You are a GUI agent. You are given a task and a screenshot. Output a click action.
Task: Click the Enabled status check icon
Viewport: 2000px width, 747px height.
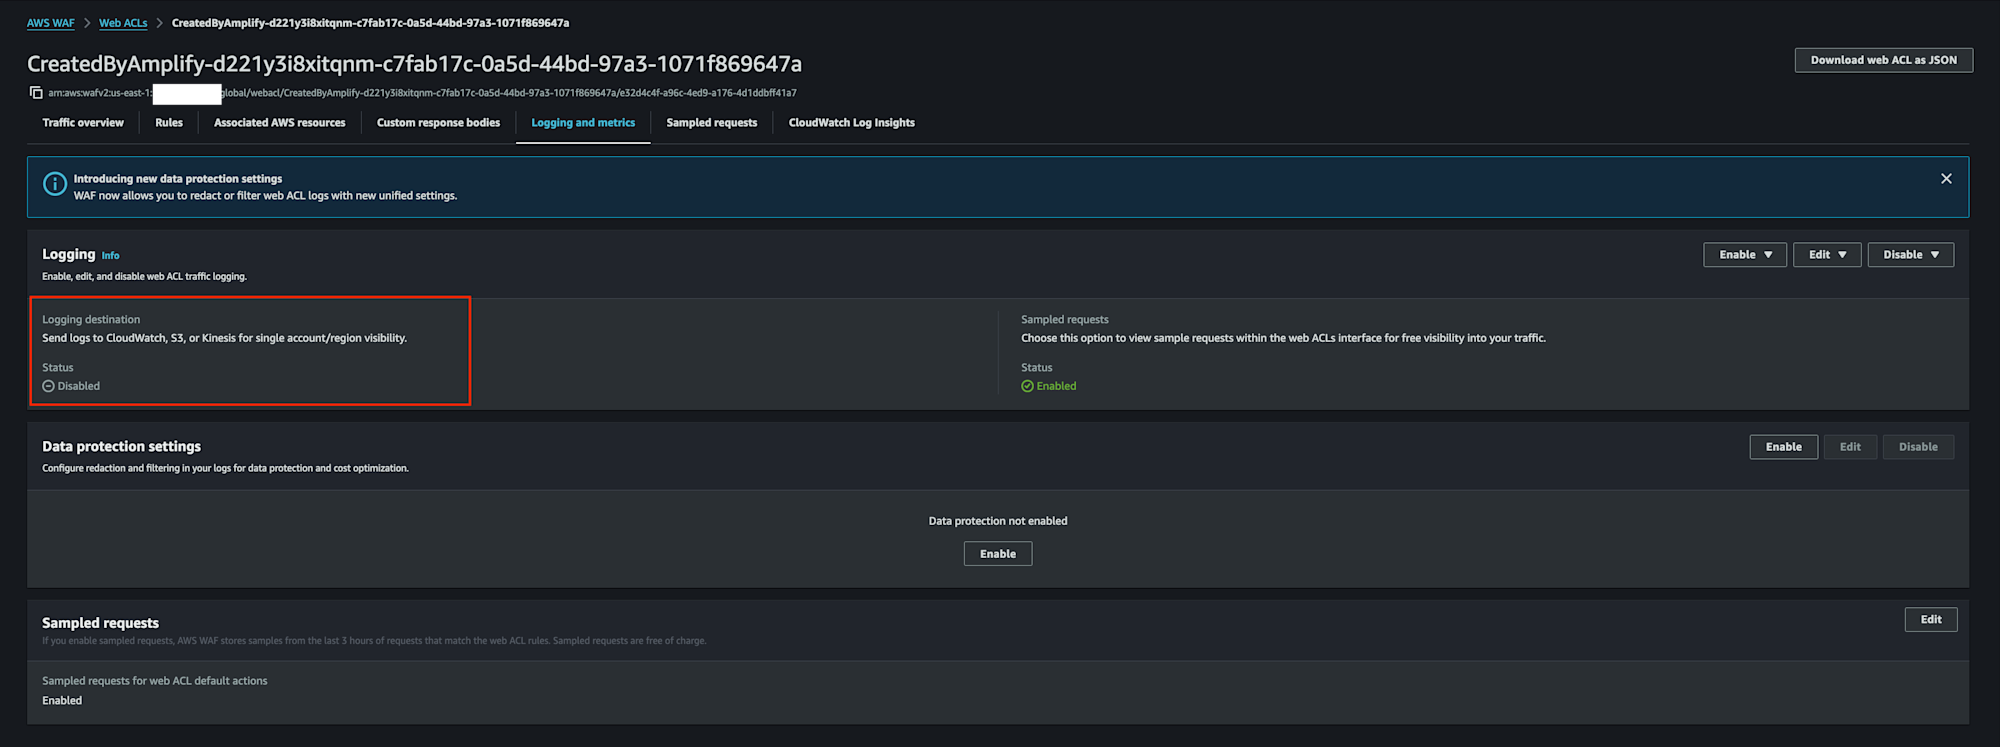(x=1027, y=386)
